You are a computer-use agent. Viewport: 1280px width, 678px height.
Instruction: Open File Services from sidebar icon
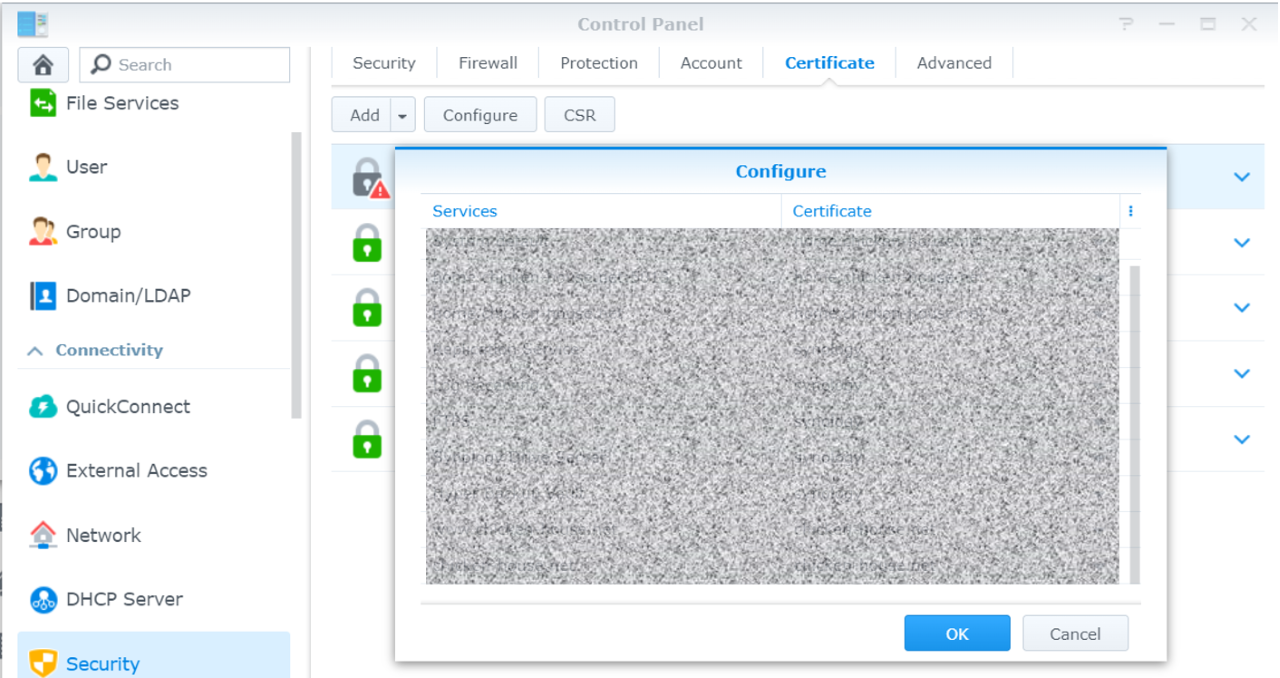(x=43, y=103)
